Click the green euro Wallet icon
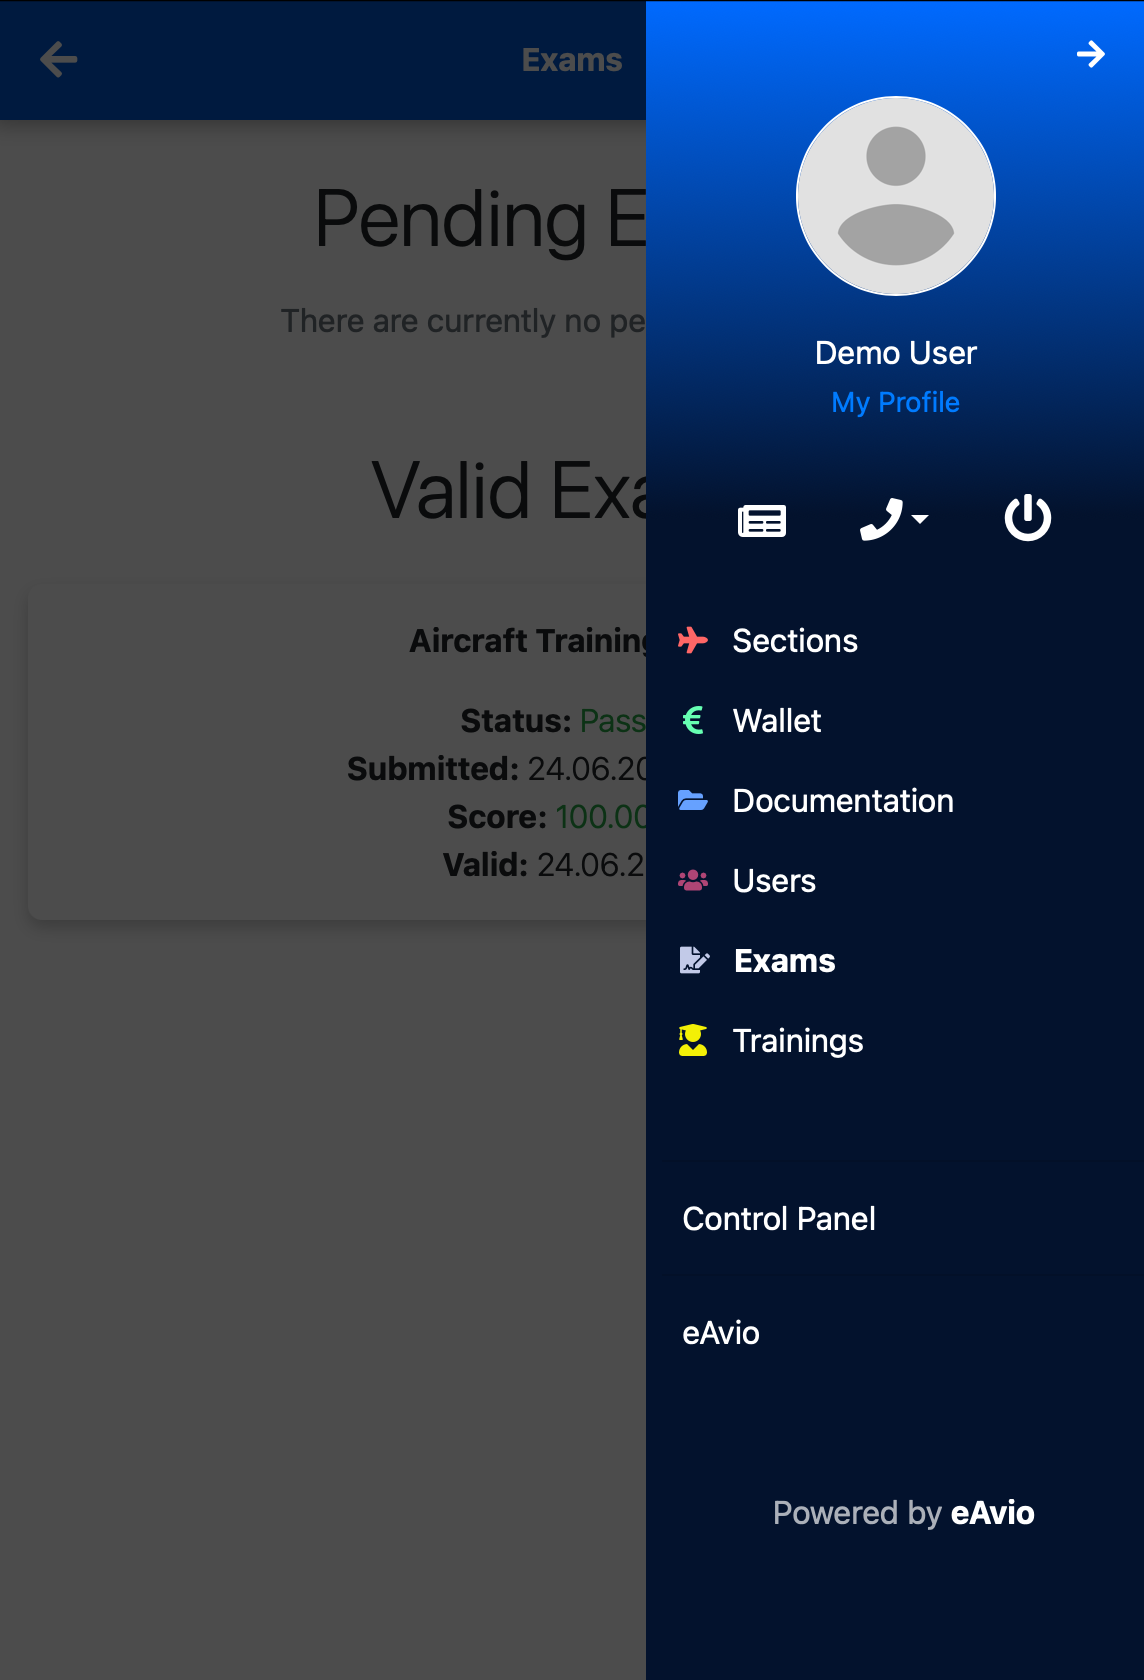 [693, 720]
